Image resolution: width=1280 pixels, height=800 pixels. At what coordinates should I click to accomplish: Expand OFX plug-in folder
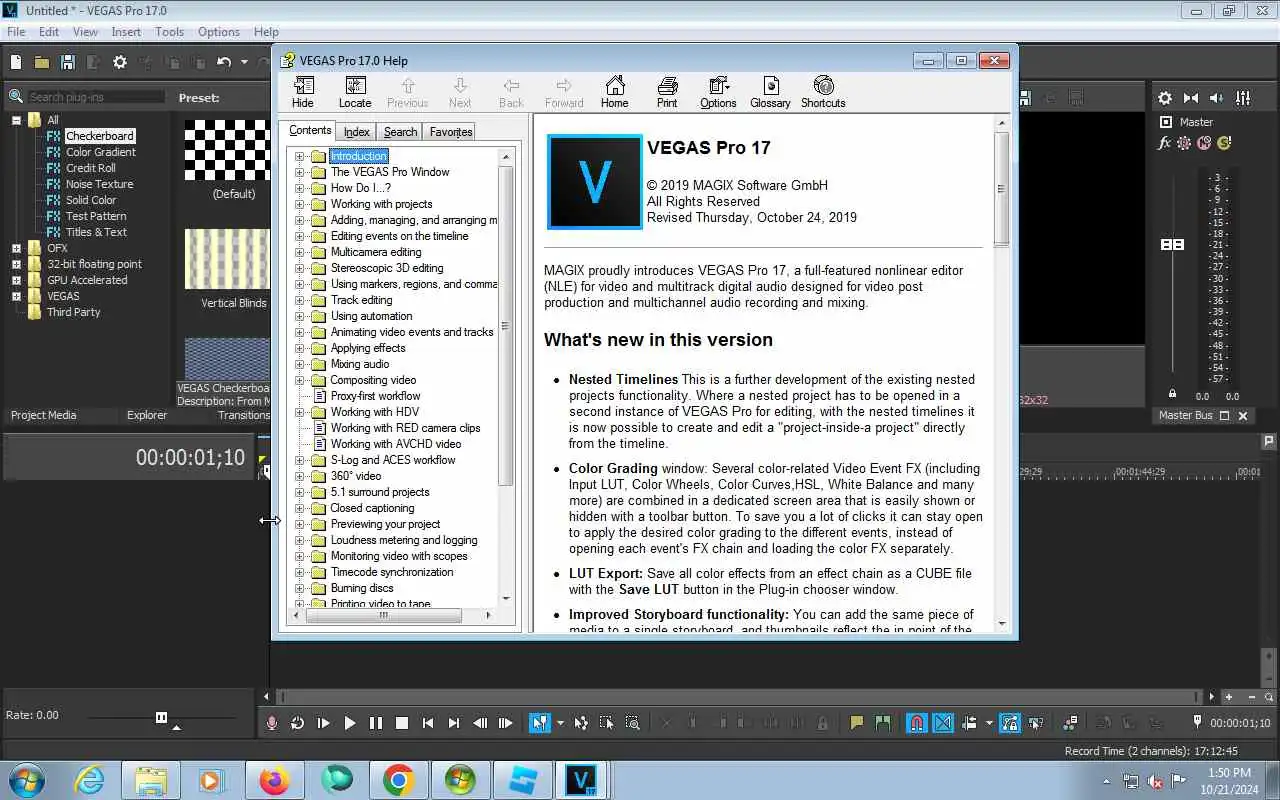16,248
